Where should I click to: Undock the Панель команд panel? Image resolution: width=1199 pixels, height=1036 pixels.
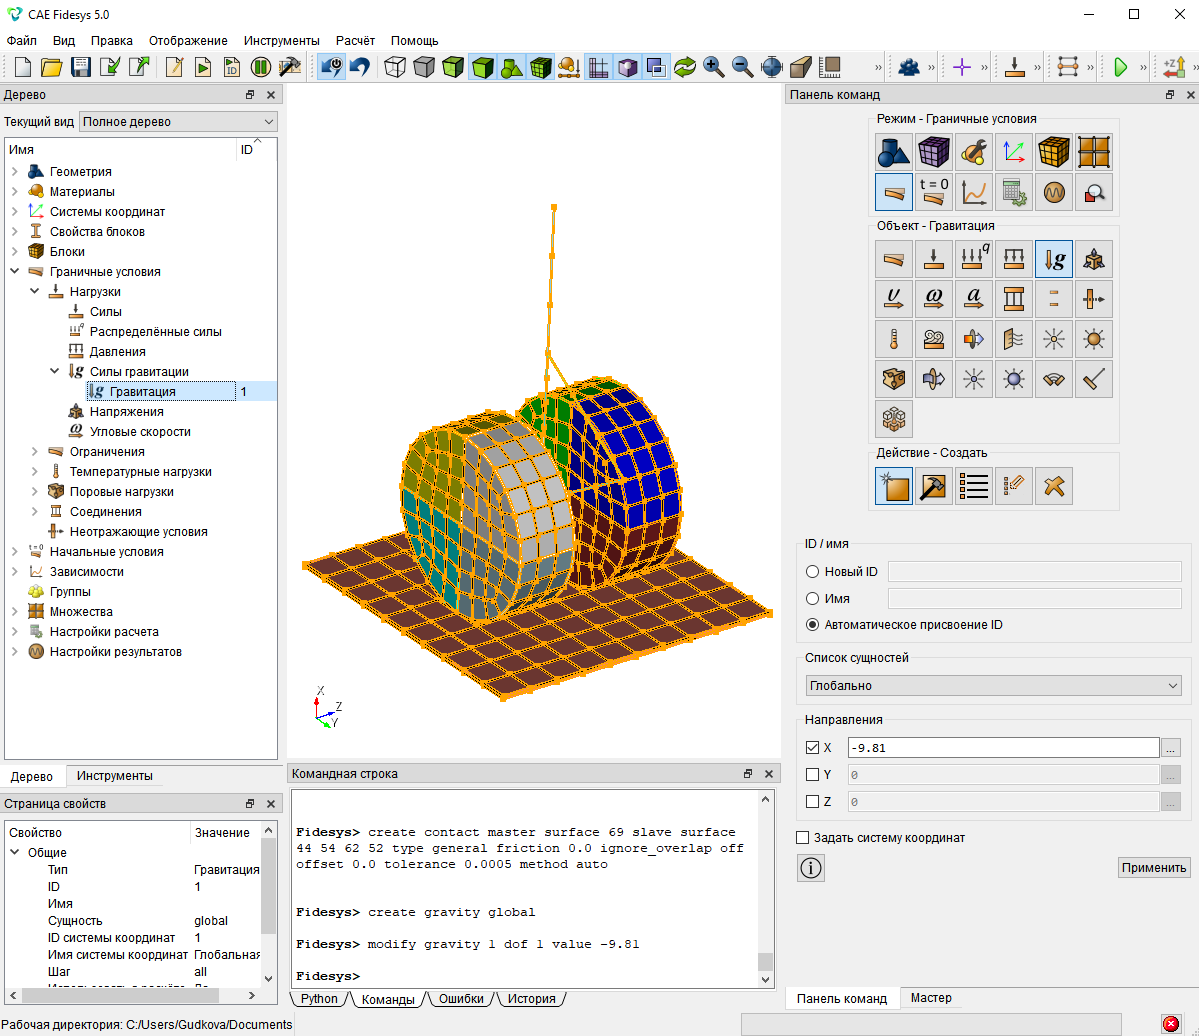pos(1170,95)
